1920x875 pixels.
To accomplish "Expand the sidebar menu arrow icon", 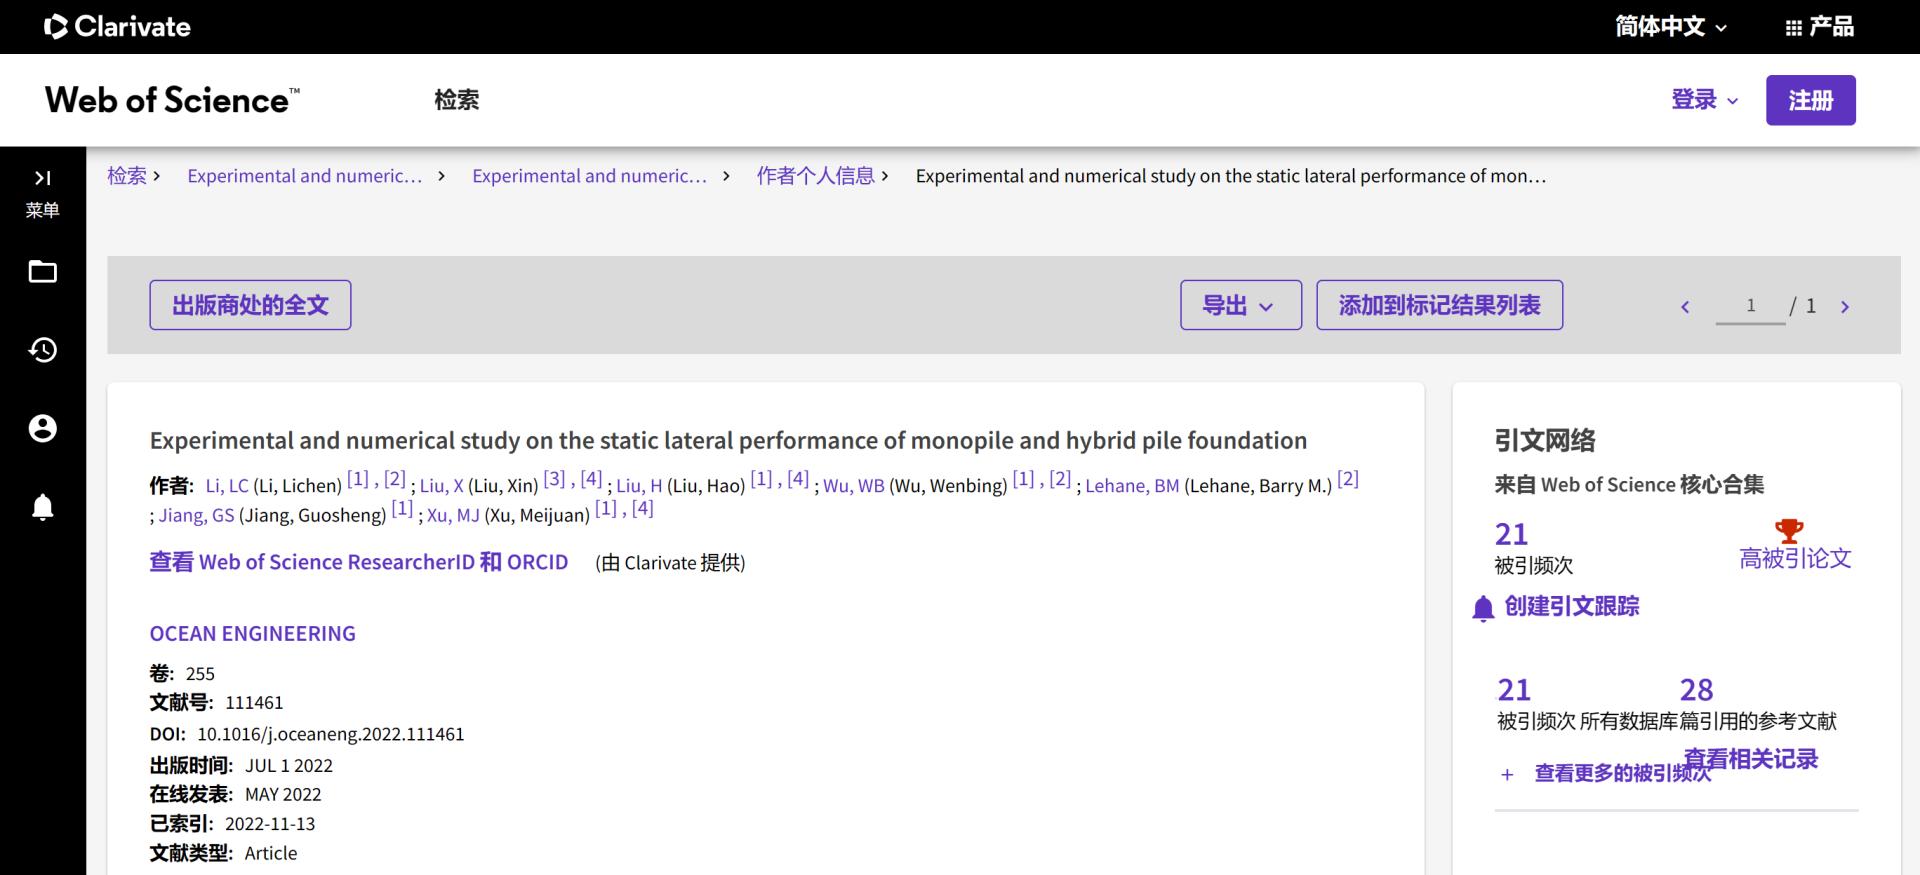I will tap(42, 178).
